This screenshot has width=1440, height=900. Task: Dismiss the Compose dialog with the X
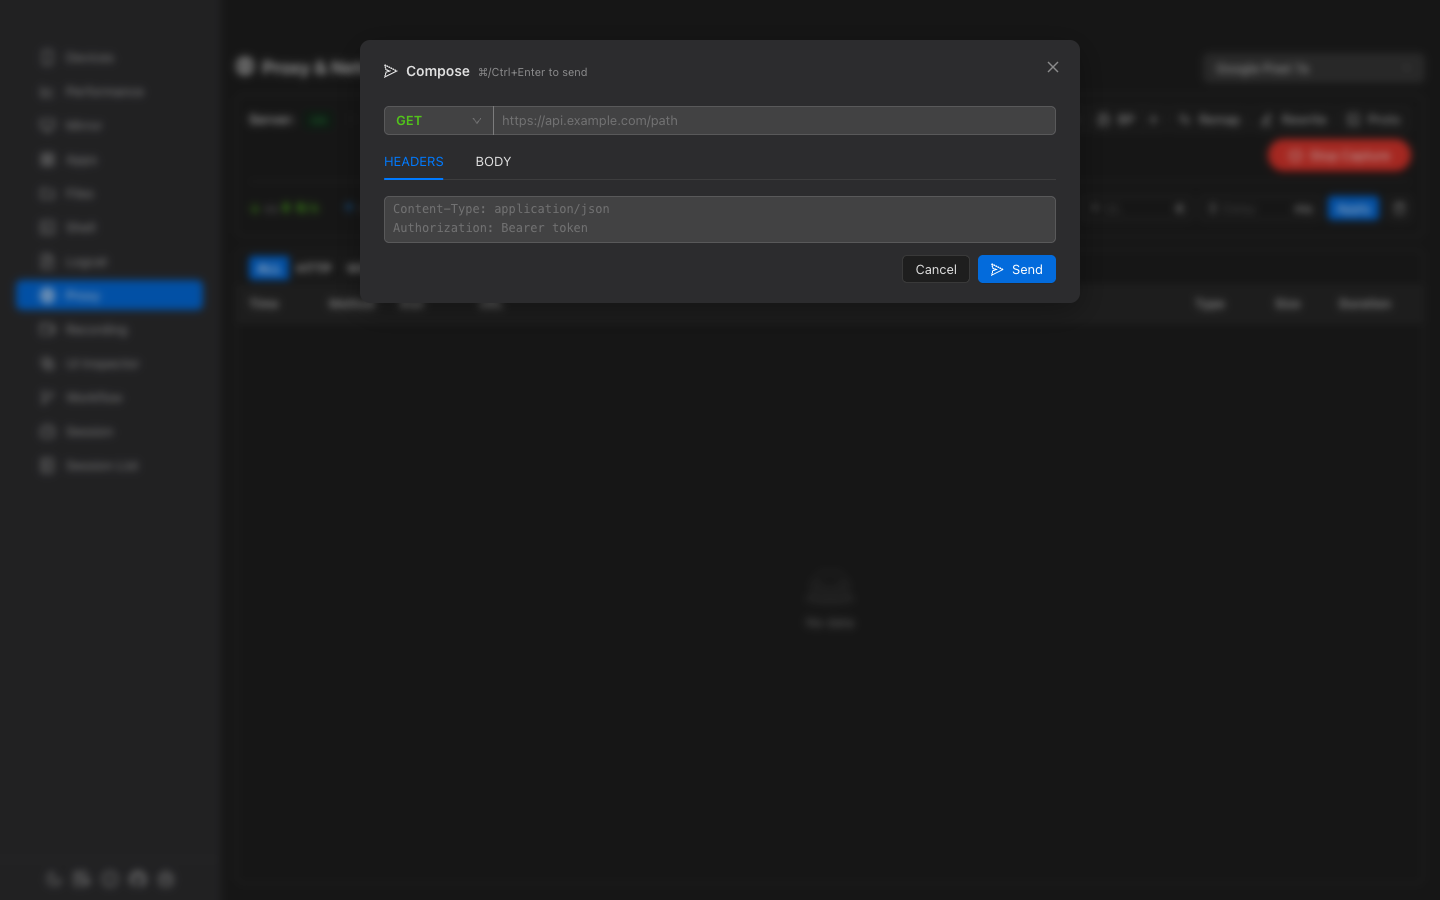point(1052,67)
